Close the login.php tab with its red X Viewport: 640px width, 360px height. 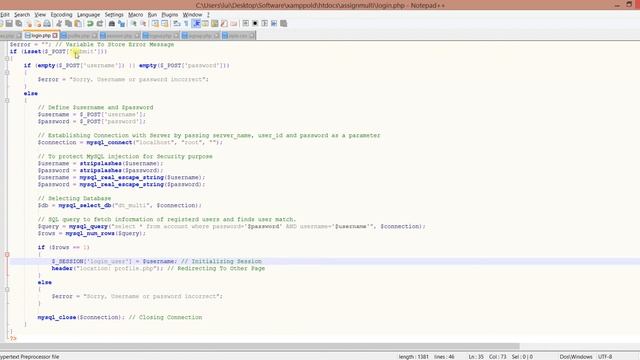pyautogui.click(x=55, y=36)
